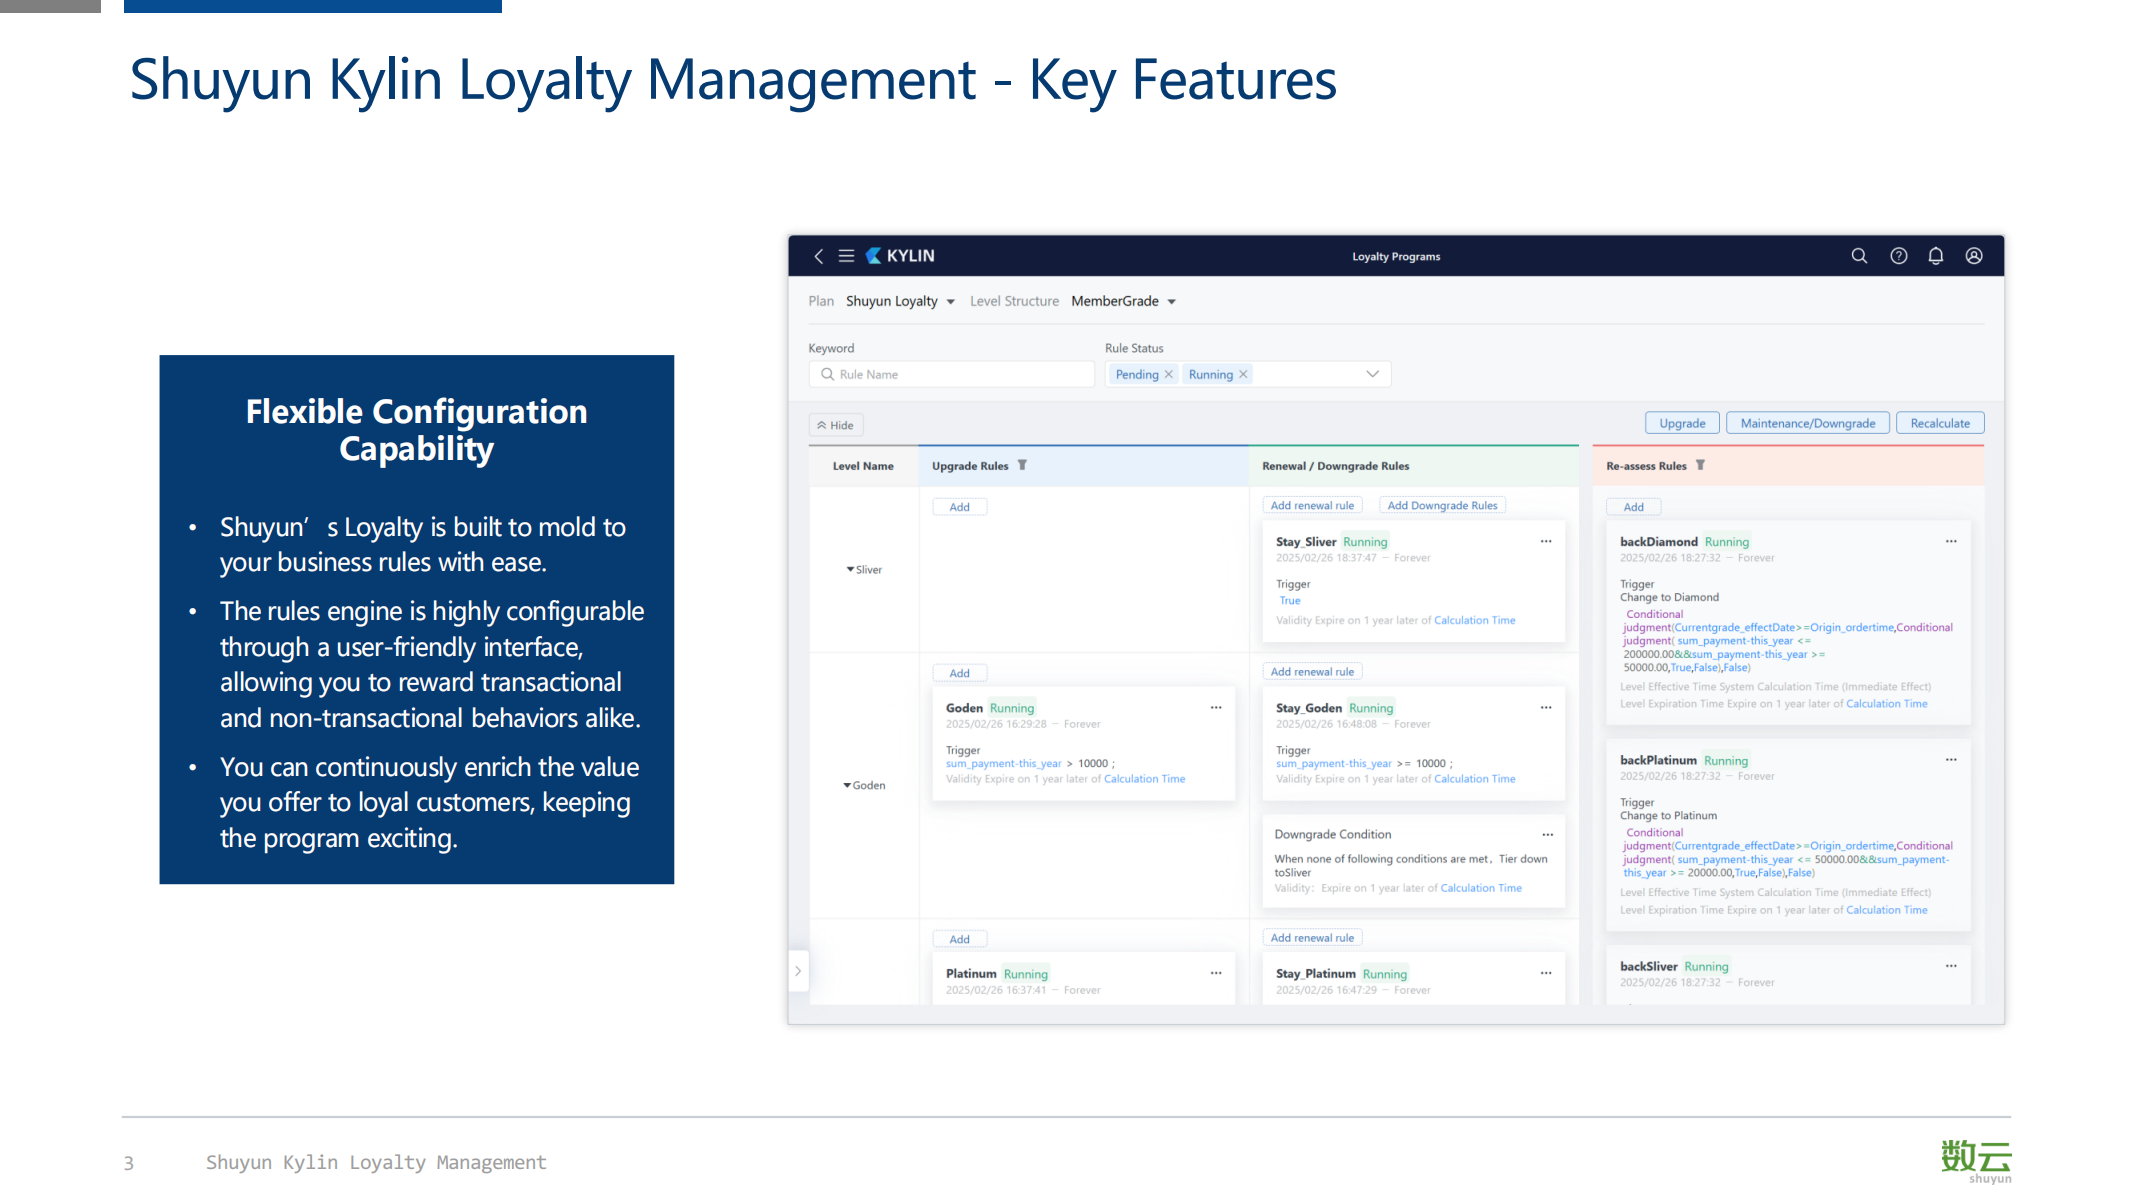The height and width of the screenshot is (1200, 2133).
Task: Remove the Pending status tag
Action: click(1168, 374)
